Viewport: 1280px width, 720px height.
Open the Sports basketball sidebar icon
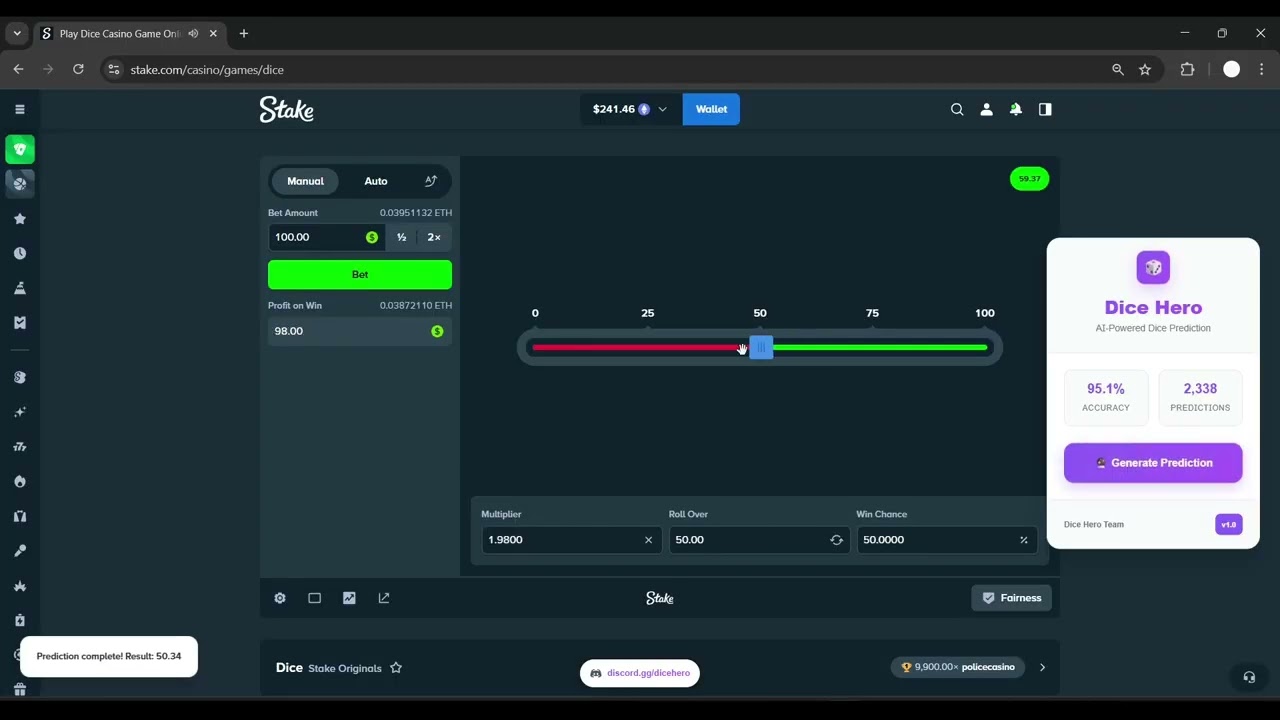point(20,183)
